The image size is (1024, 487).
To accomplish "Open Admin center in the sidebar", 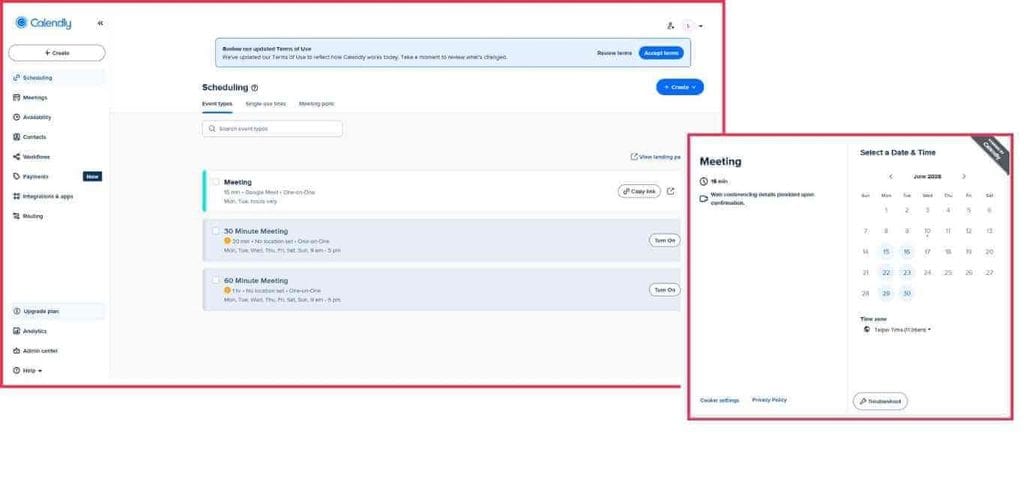I will [x=57, y=351].
